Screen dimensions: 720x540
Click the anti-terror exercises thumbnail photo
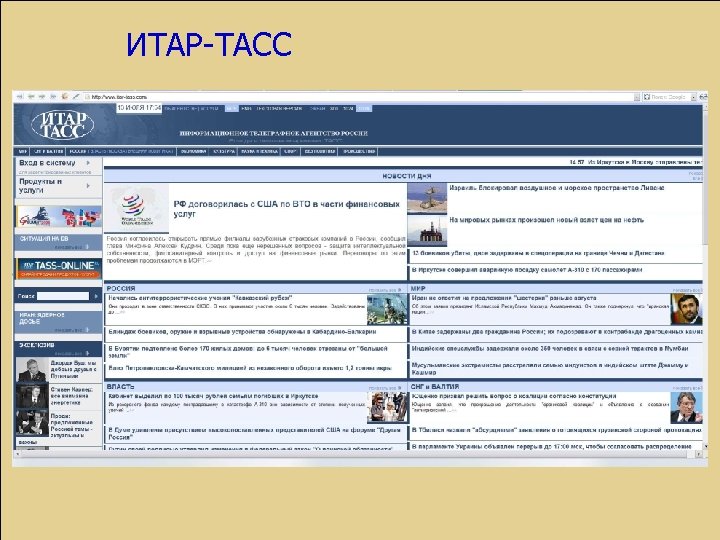click(x=387, y=309)
